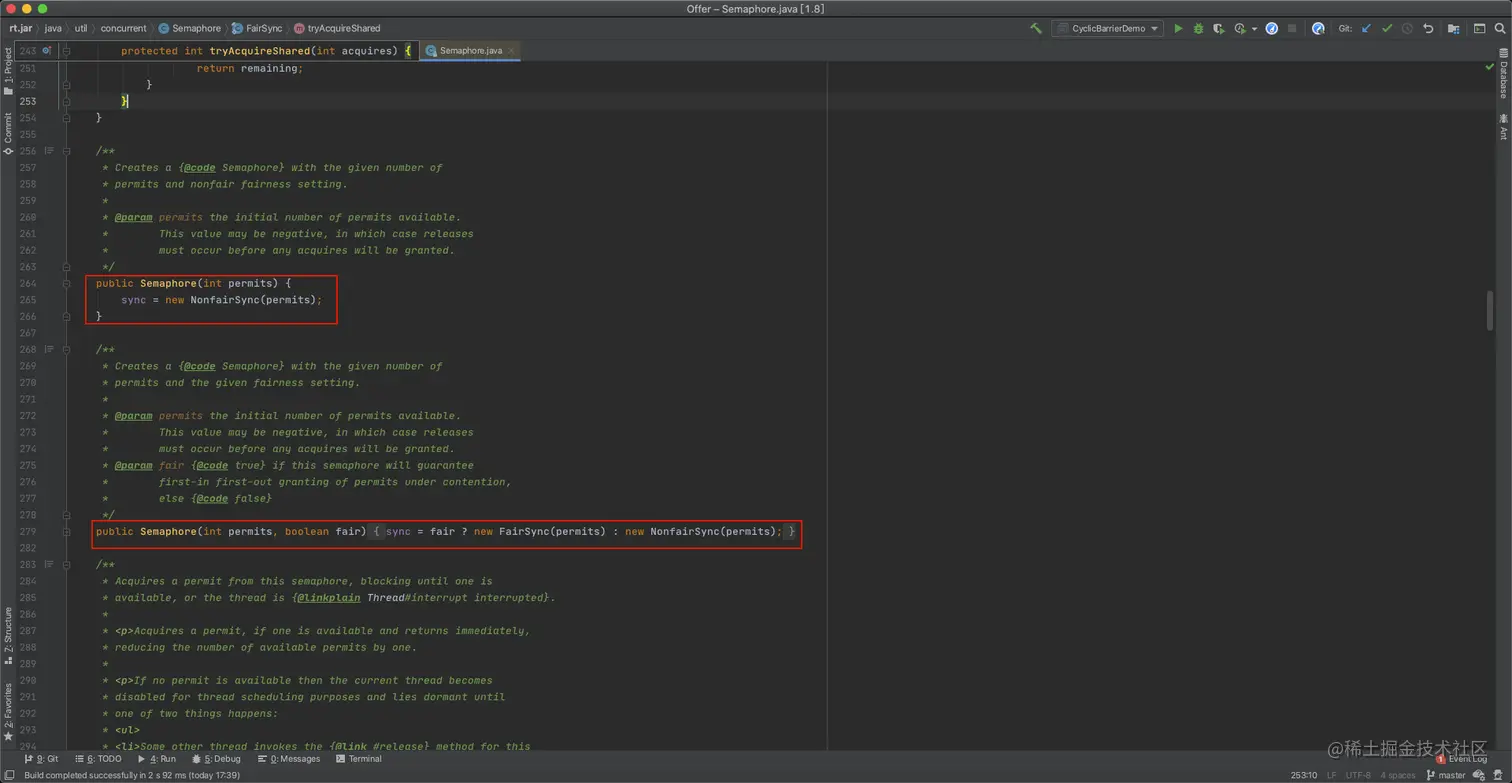1512x783 pixels.
Task: Toggle rendered doc view at line 268
Action: click(x=49, y=349)
